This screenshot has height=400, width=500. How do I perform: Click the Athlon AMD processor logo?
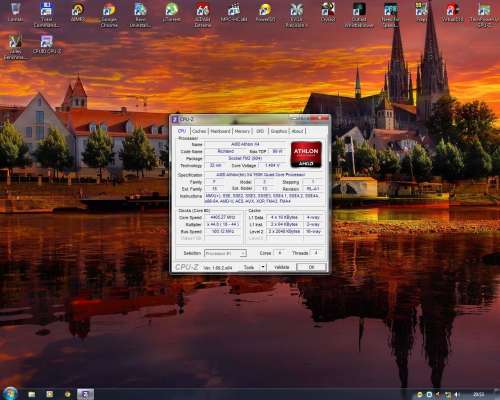coord(306,154)
